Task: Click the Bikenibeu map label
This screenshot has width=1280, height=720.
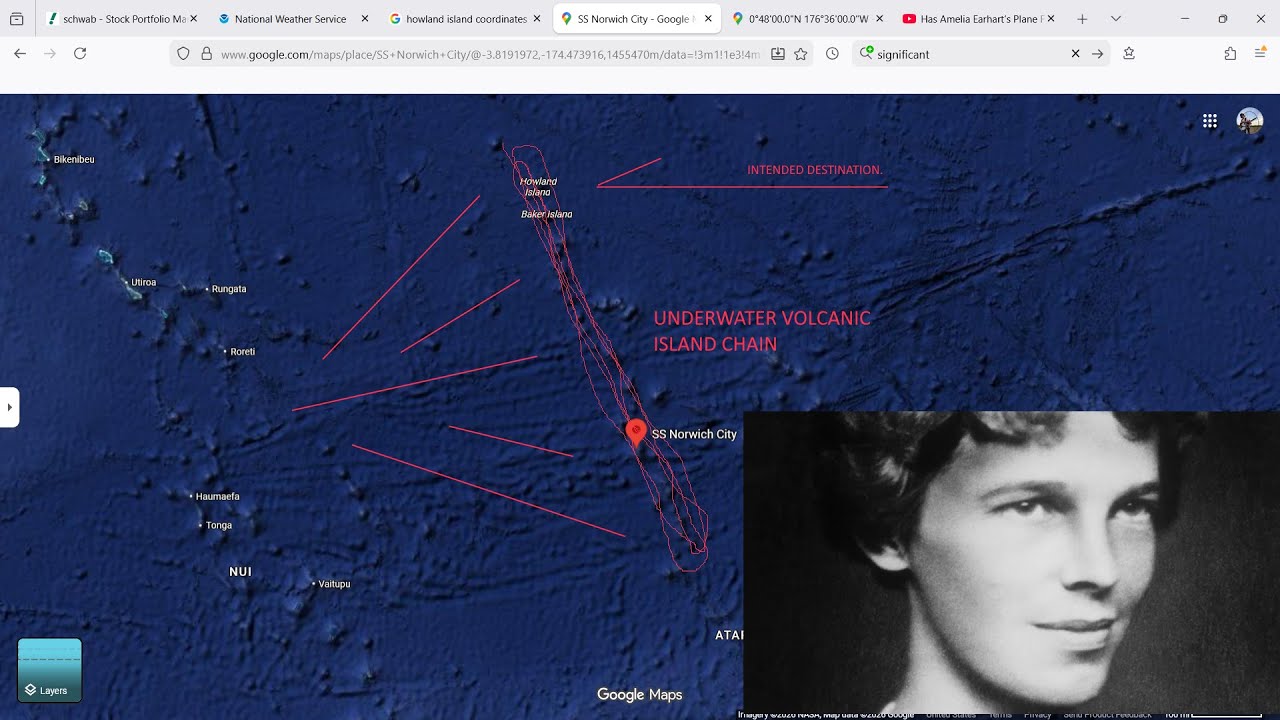Action: coord(74,160)
